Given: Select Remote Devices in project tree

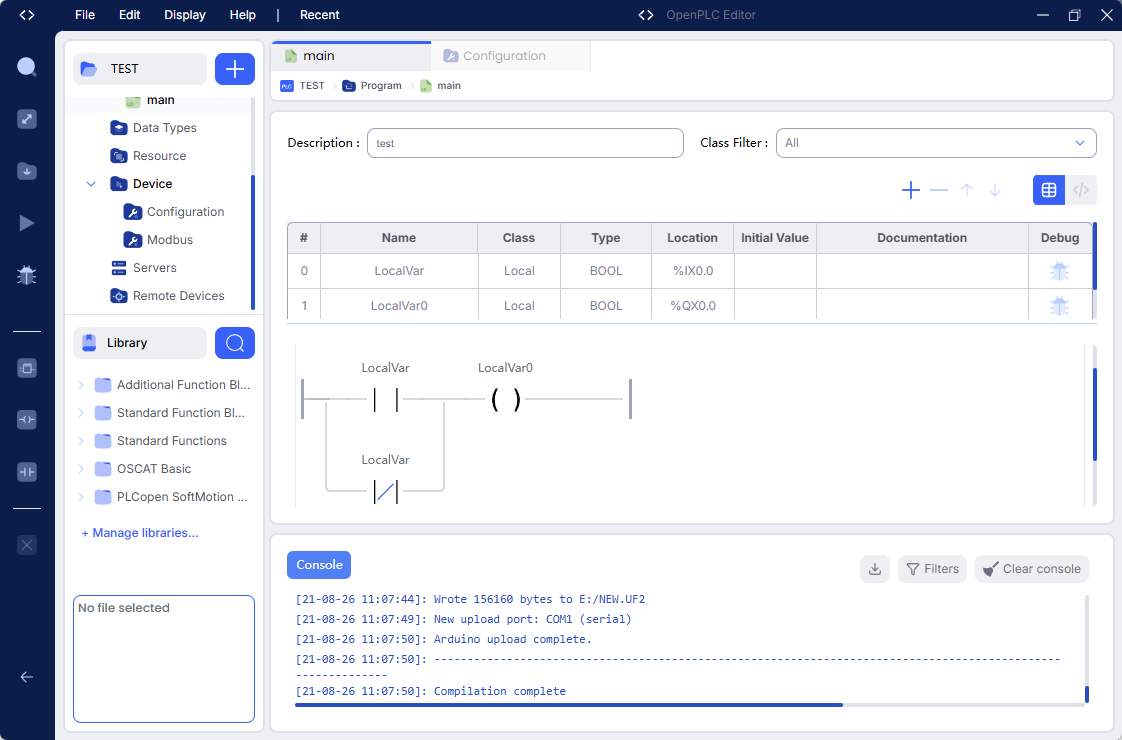Looking at the screenshot, I should (178, 296).
